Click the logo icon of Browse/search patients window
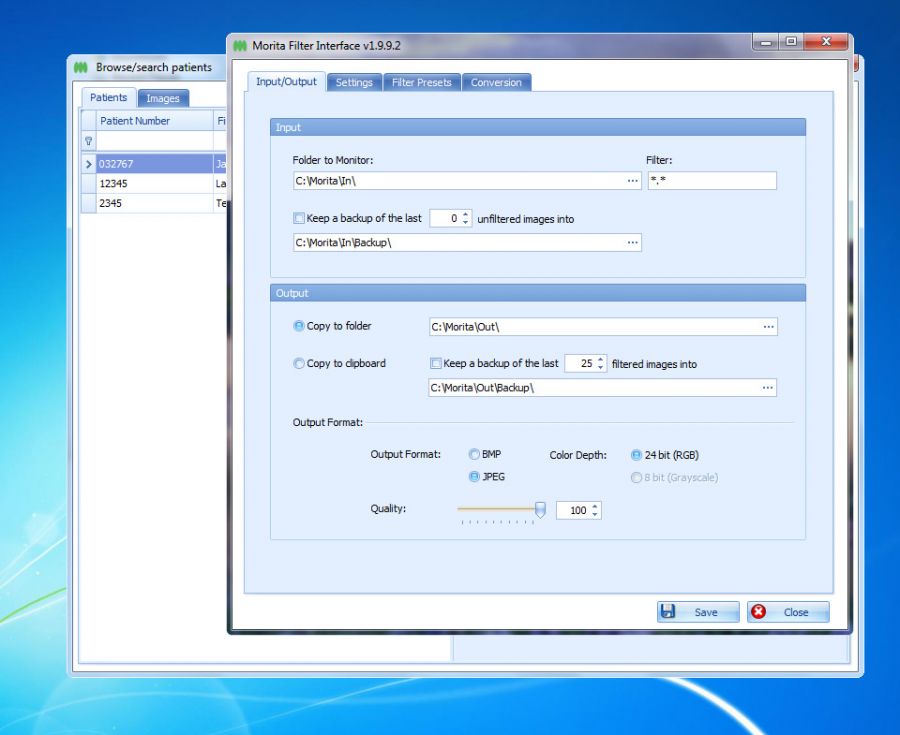This screenshot has height=735, width=900. pyautogui.click(x=81, y=68)
